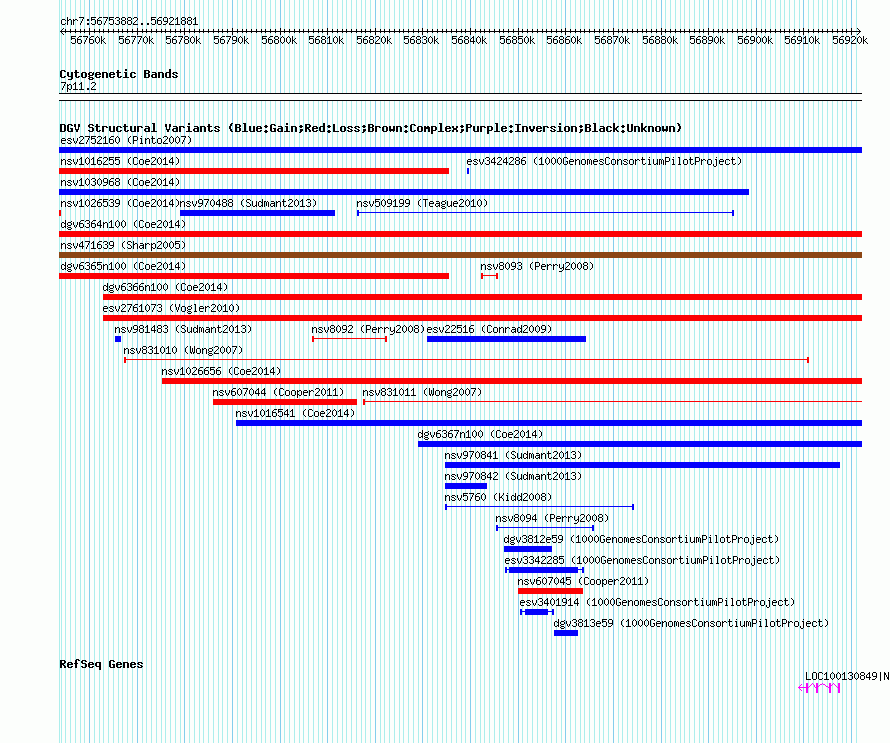
Task: Open nsv831010 (Wong2007) label
Action: 183,350
